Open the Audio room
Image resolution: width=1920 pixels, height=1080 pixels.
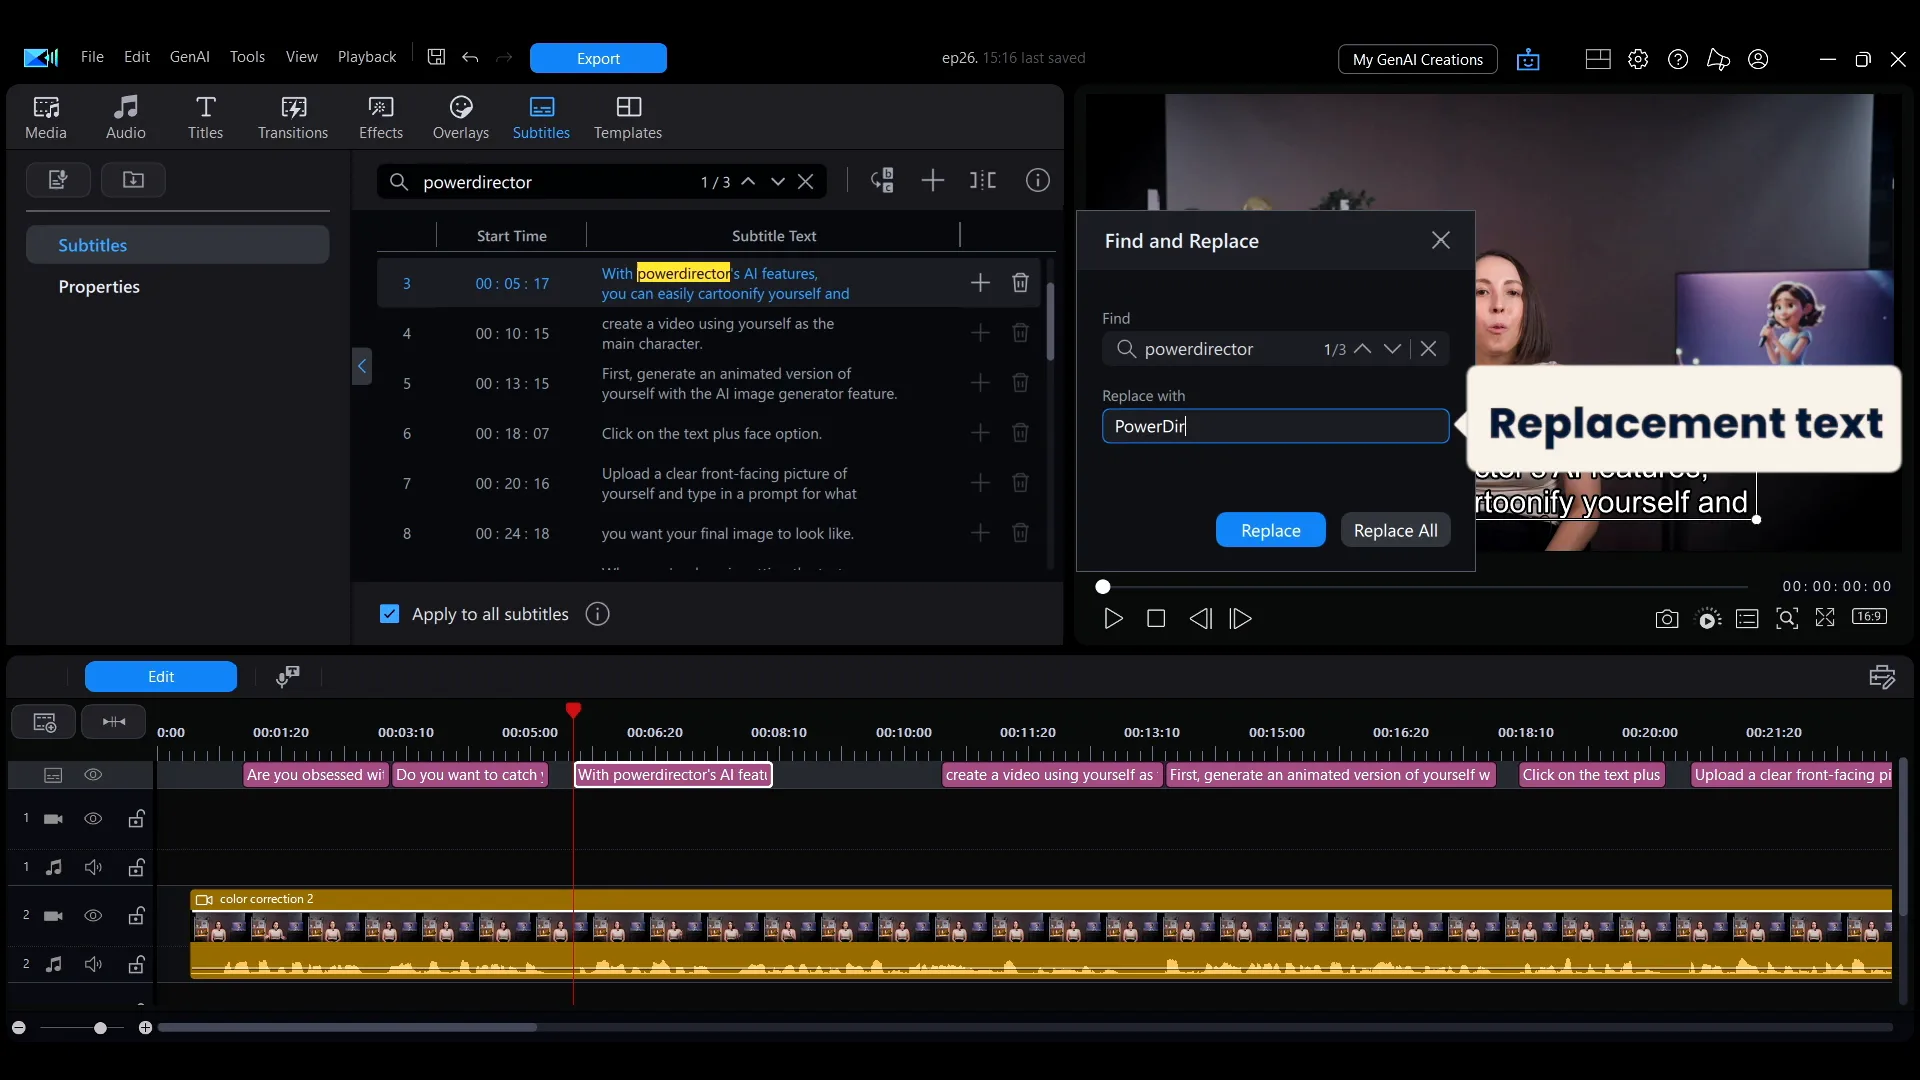pos(126,117)
